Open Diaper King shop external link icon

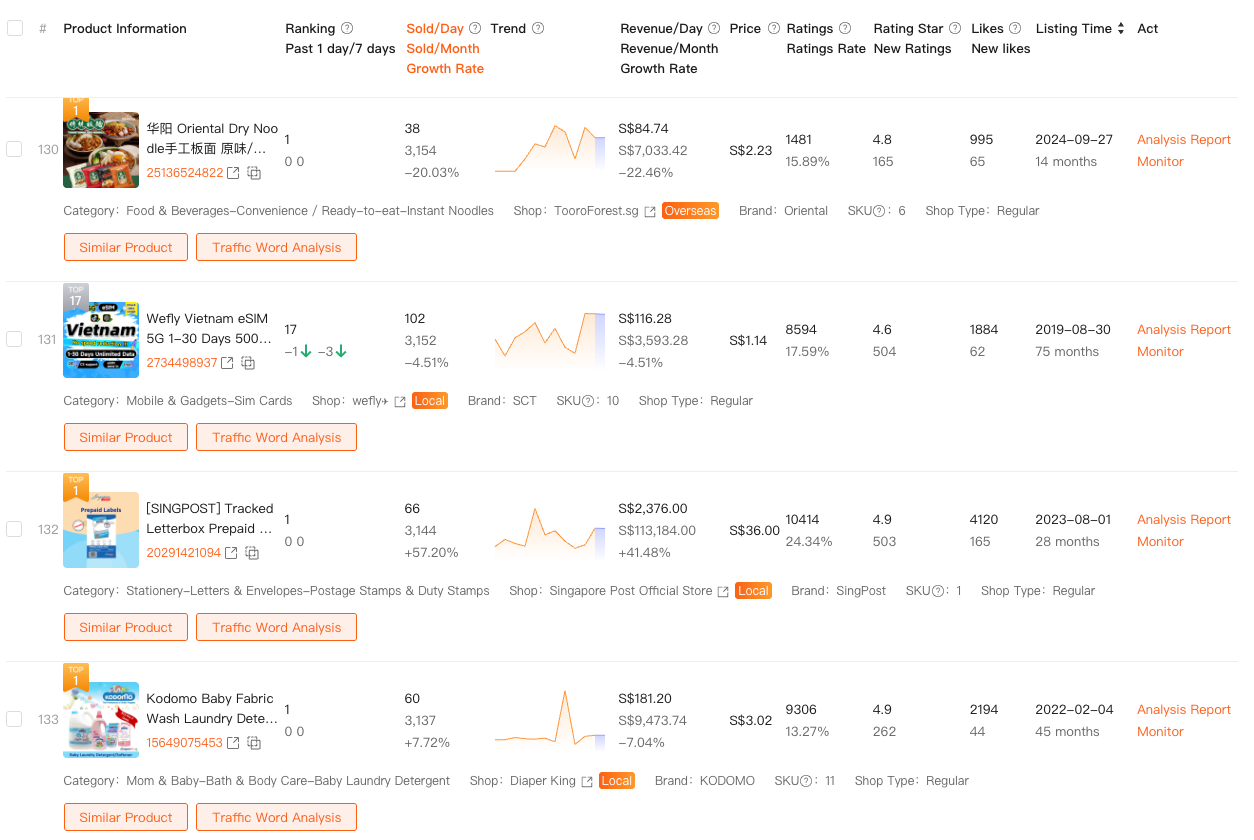click(587, 781)
